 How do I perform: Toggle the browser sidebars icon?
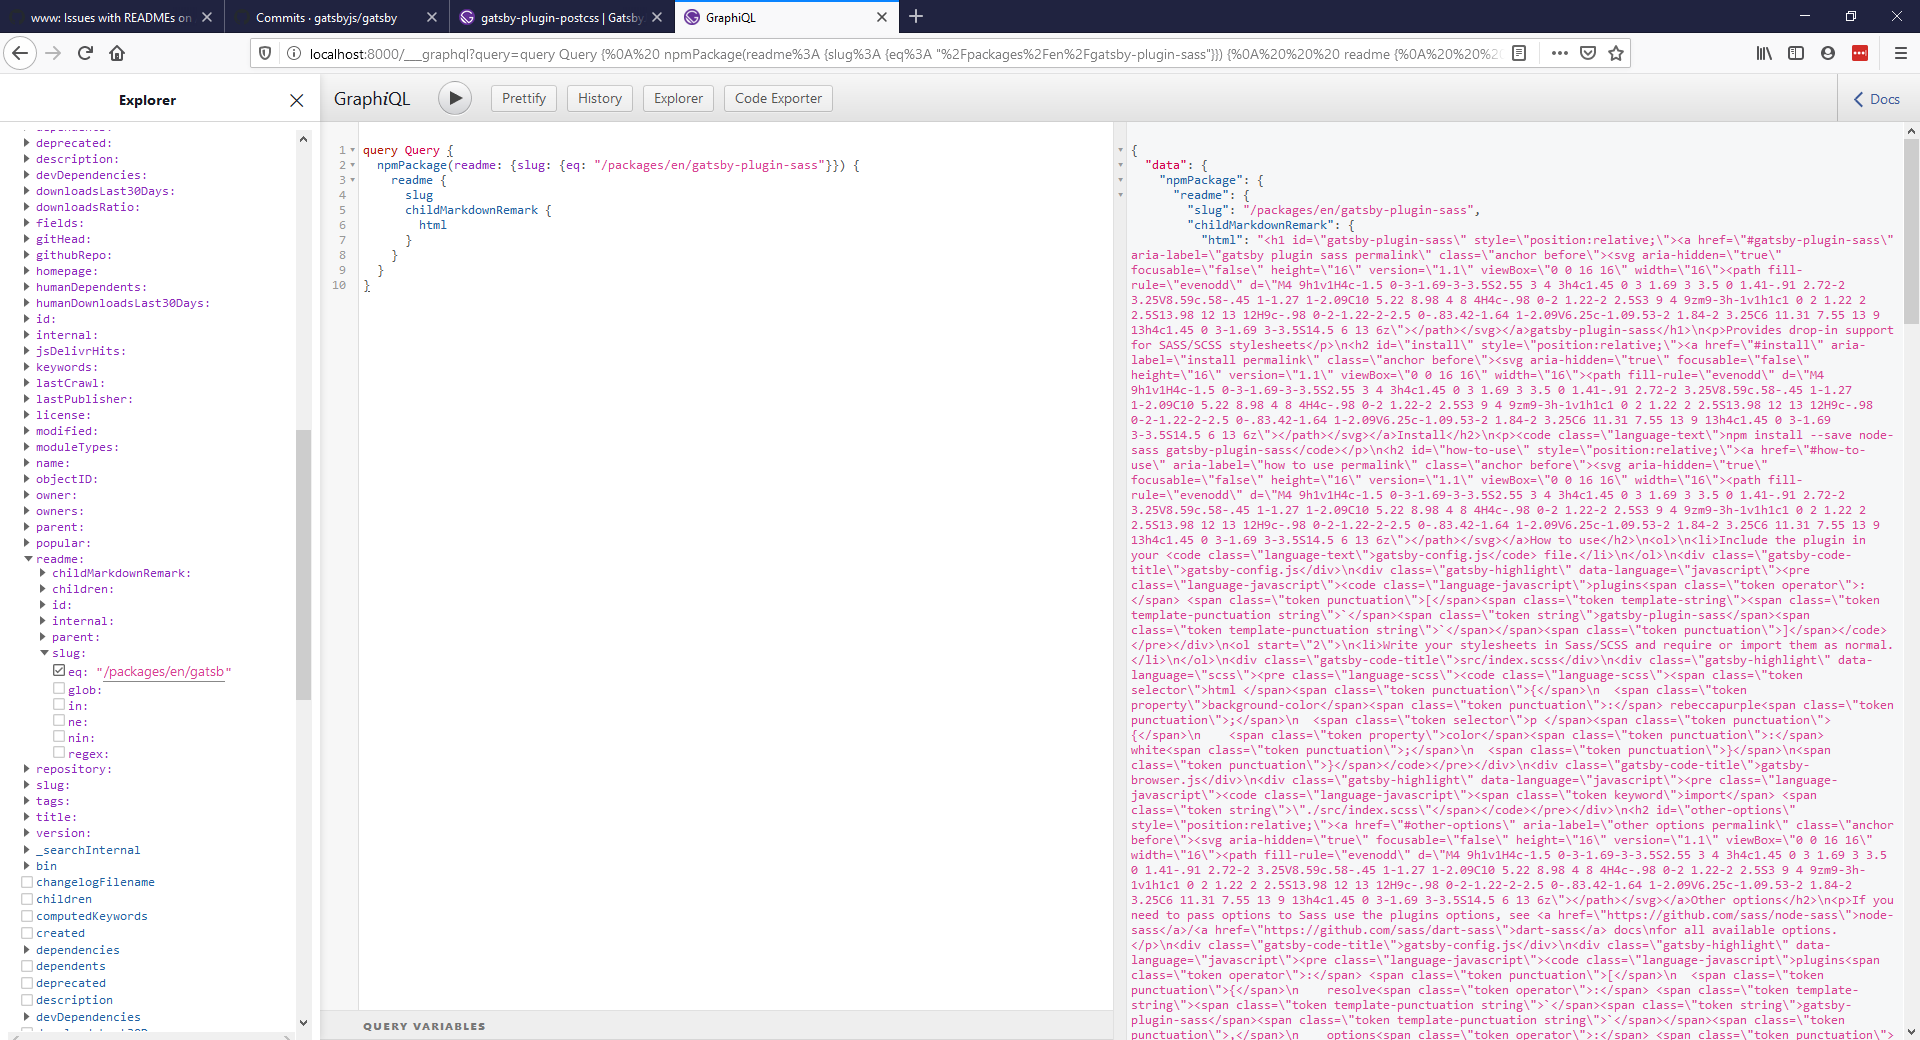pyautogui.click(x=1796, y=53)
